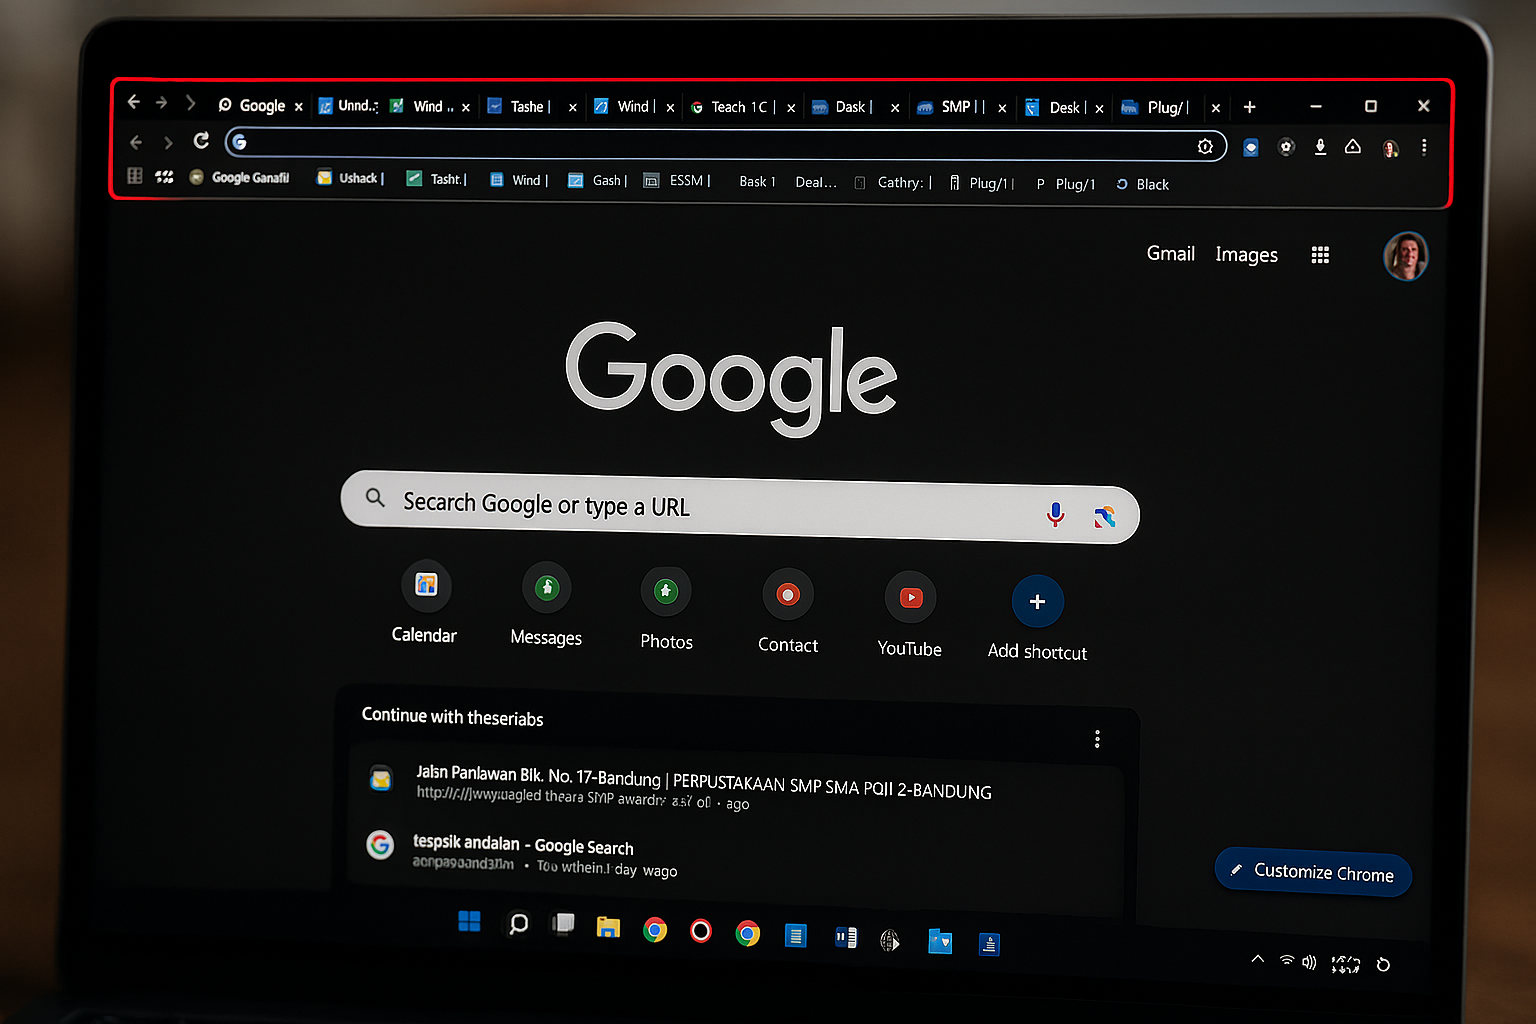The height and width of the screenshot is (1024, 1536).
Task: Search by image with Google Lens
Action: [1104, 517]
